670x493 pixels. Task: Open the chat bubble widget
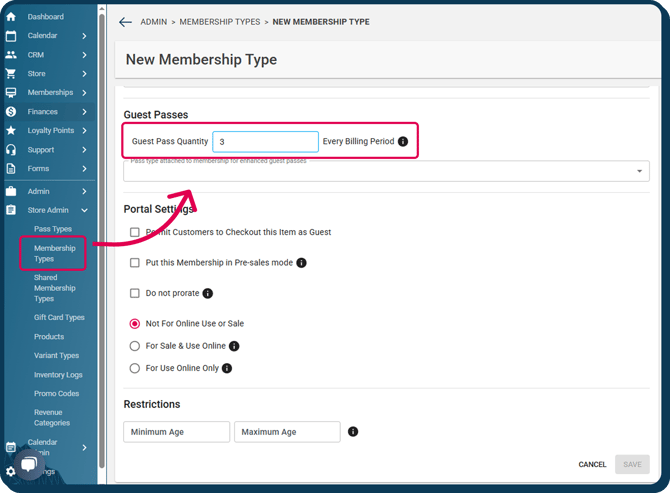29,465
